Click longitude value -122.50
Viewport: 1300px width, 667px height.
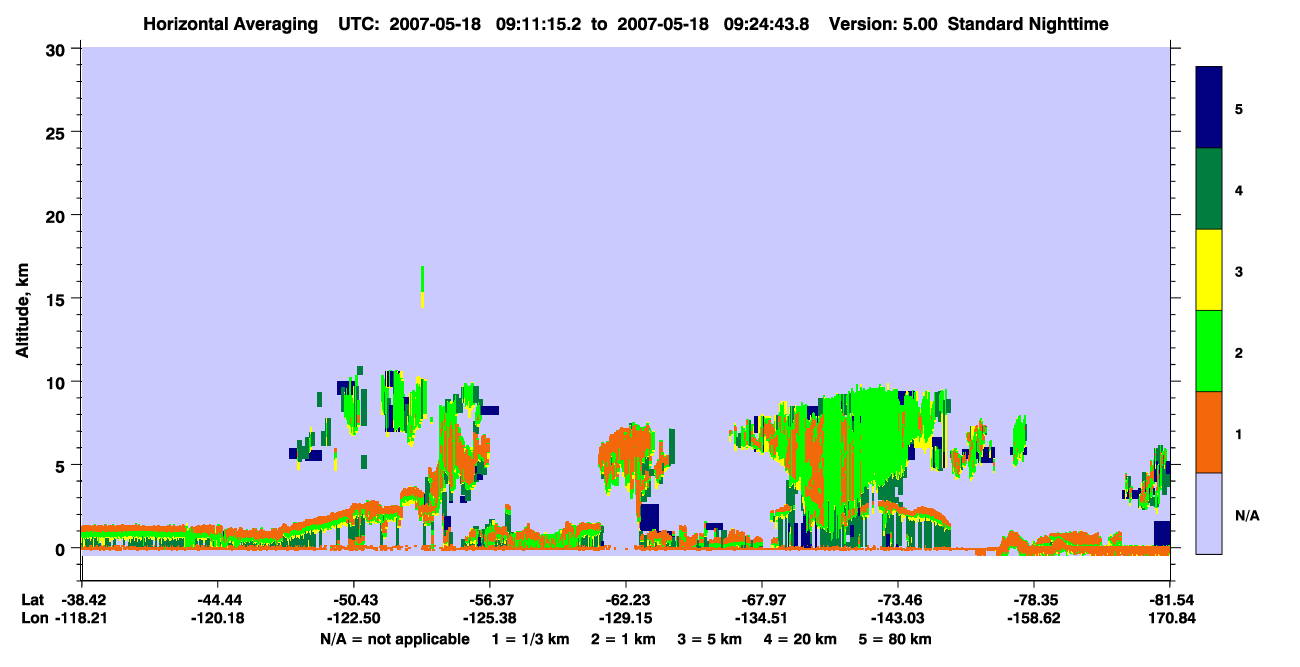click(x=353, y=618)
